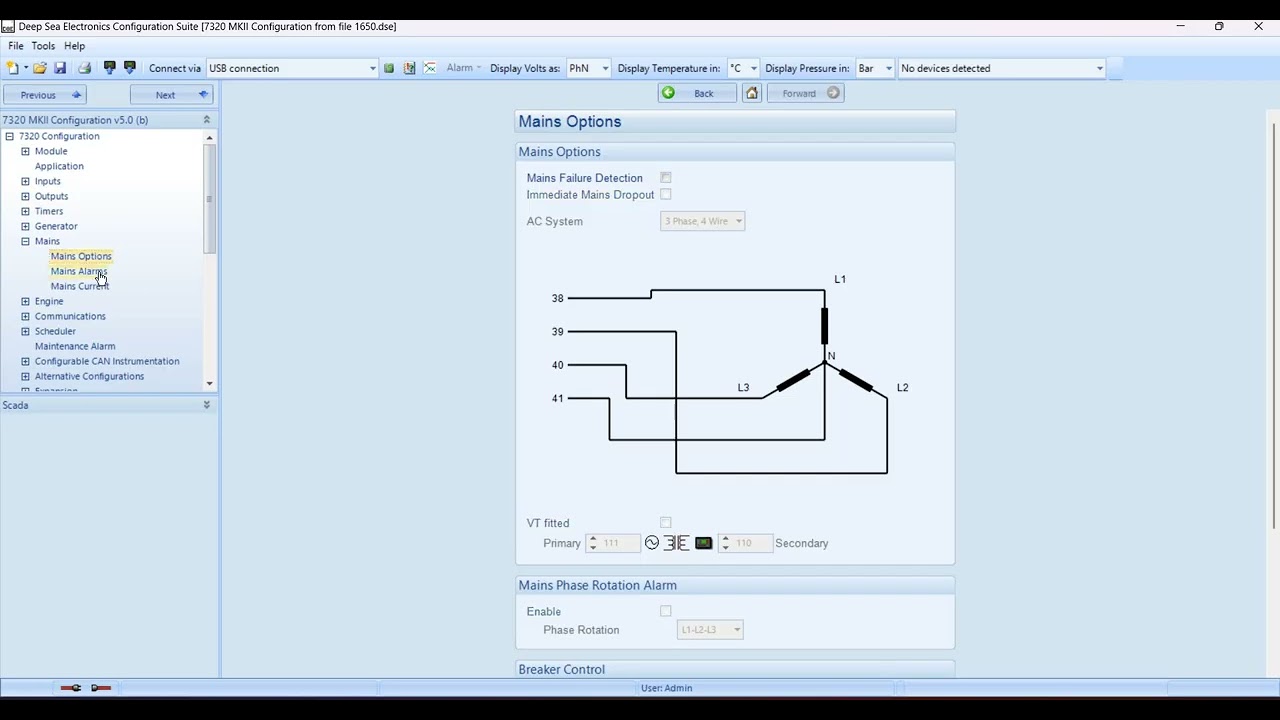The height and width of the screenshot is (720, 1280).
Task: Expand Alternative Configurations node
Action: tap(25, 376)
